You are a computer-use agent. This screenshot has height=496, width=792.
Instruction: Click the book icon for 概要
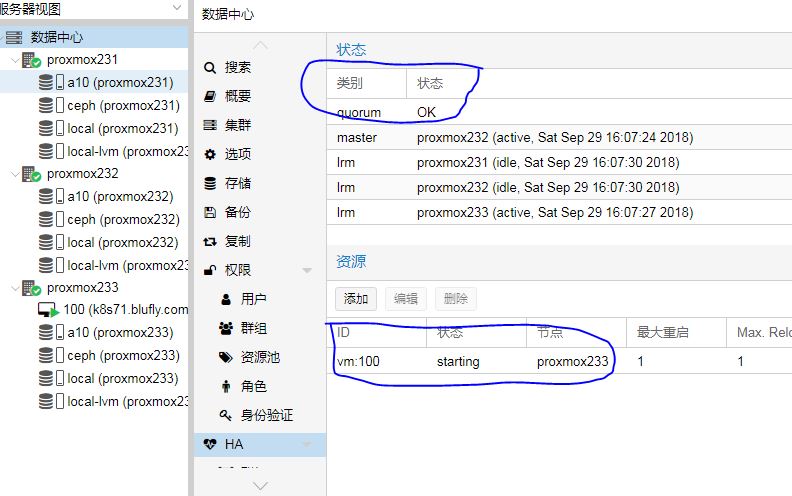point(210,96)
